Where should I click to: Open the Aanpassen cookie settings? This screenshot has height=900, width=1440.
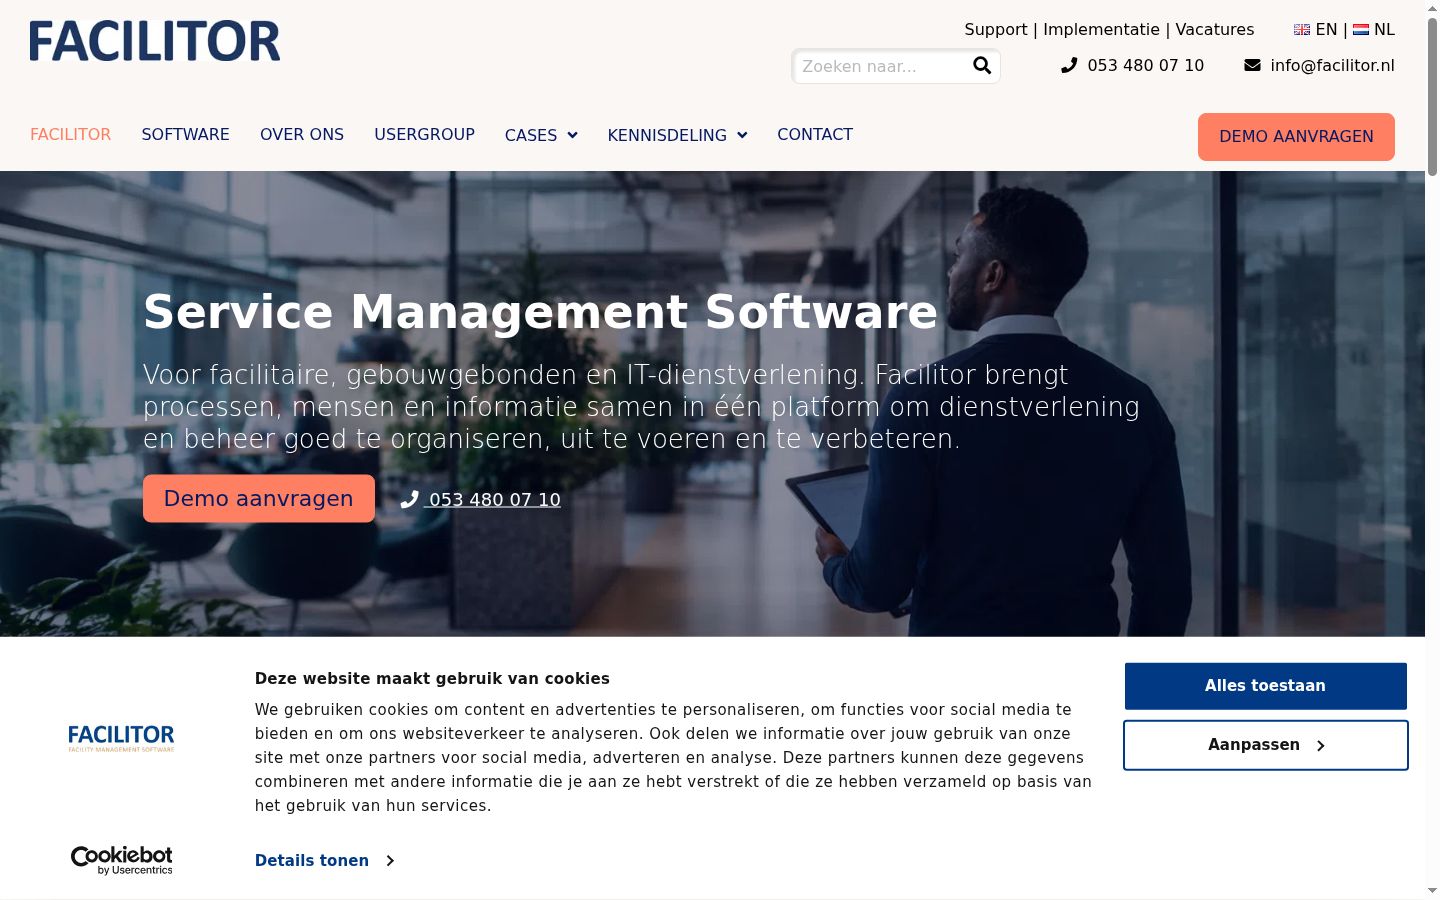tap(1266, 745)
